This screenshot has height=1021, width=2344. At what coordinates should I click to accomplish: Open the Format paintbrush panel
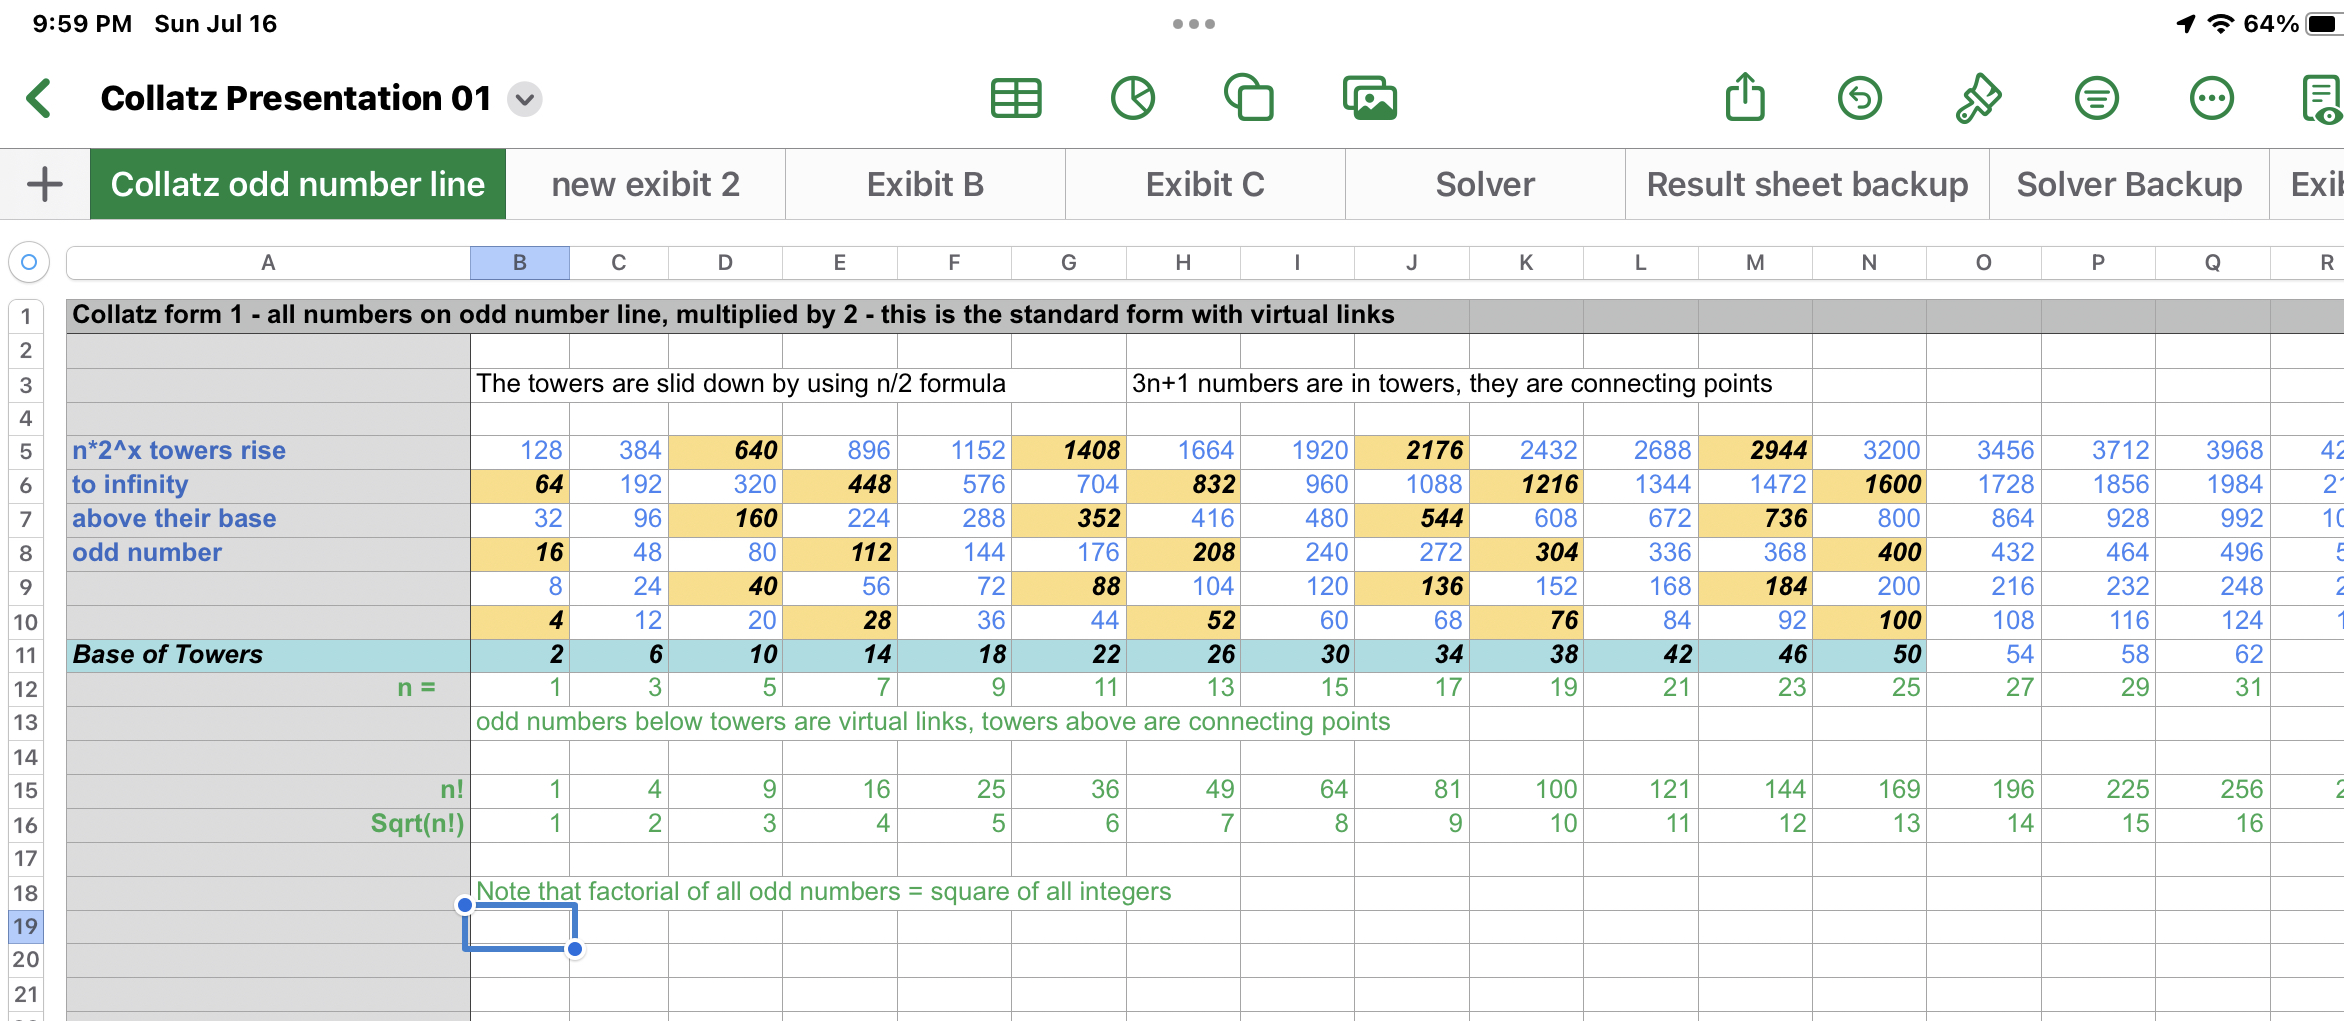tap(1978, 98)
